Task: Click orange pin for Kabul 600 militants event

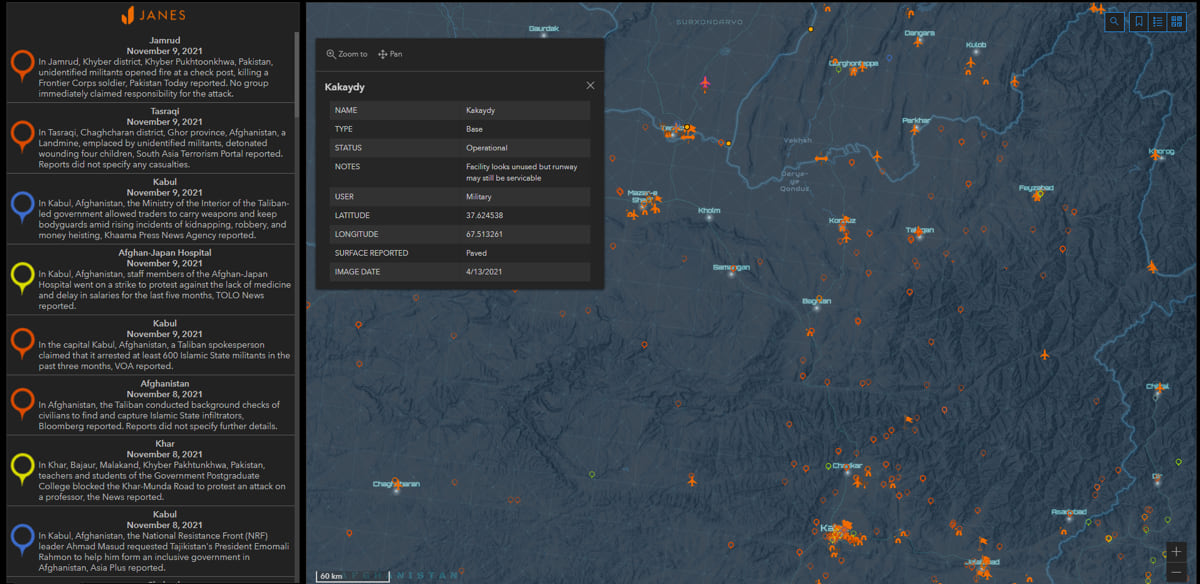Action: [22, 344]
